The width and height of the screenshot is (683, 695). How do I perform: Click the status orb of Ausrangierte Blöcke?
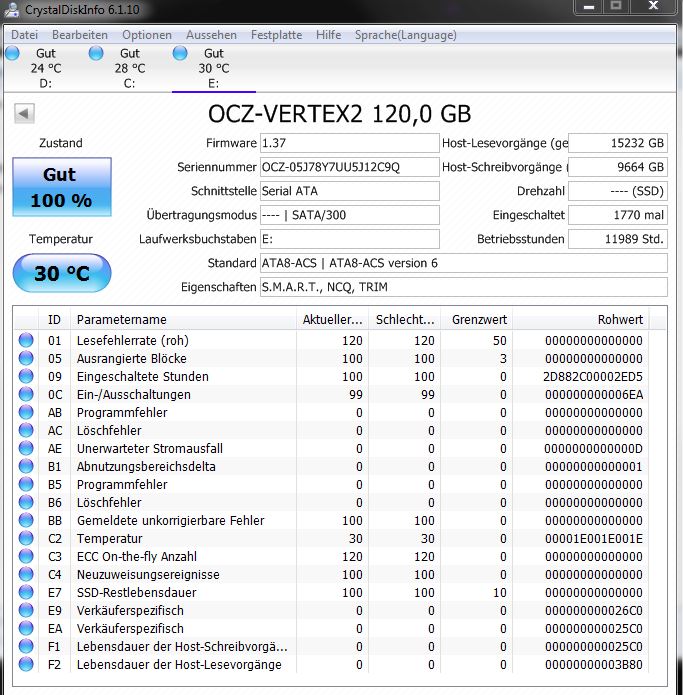[x=26, y=358]
